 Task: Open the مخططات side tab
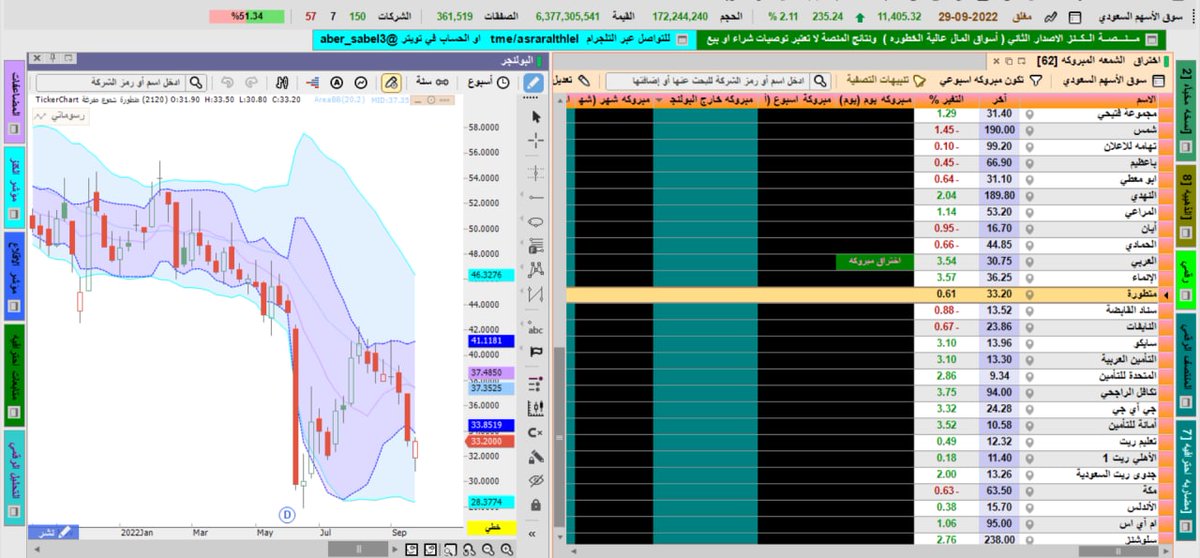(14, 100)
